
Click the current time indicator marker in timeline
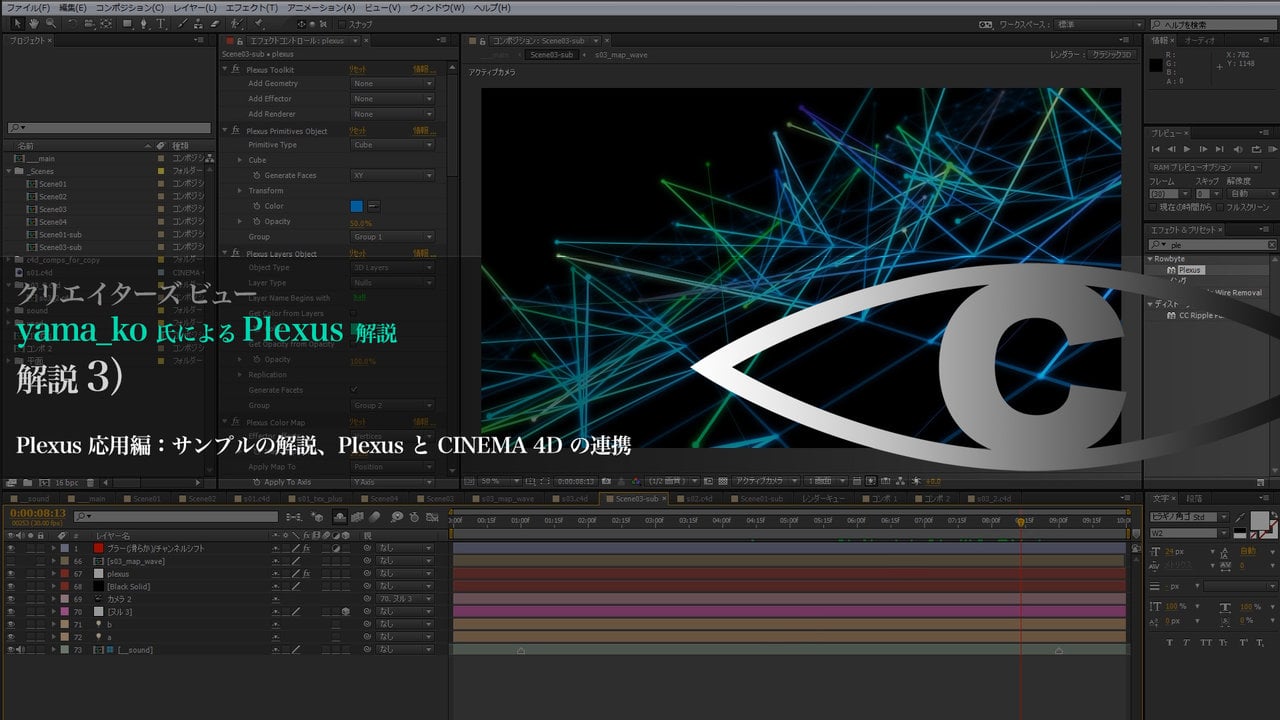(1021, 521)
